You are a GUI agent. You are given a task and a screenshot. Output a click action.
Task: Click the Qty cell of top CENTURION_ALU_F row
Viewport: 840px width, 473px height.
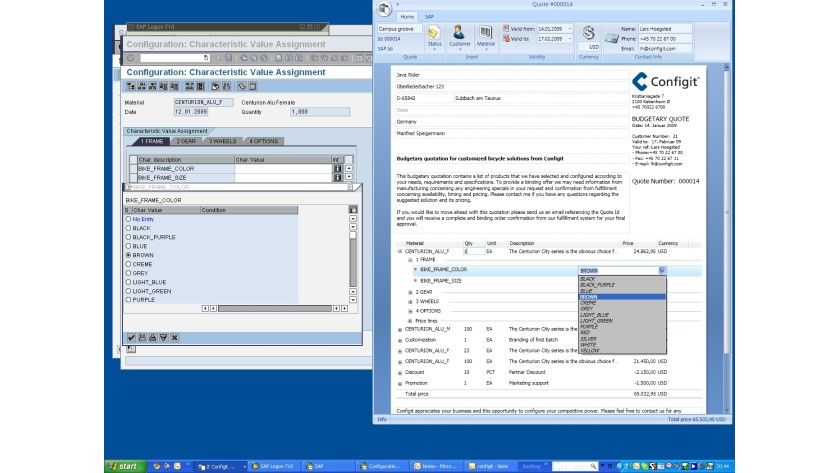click(474, 251)
